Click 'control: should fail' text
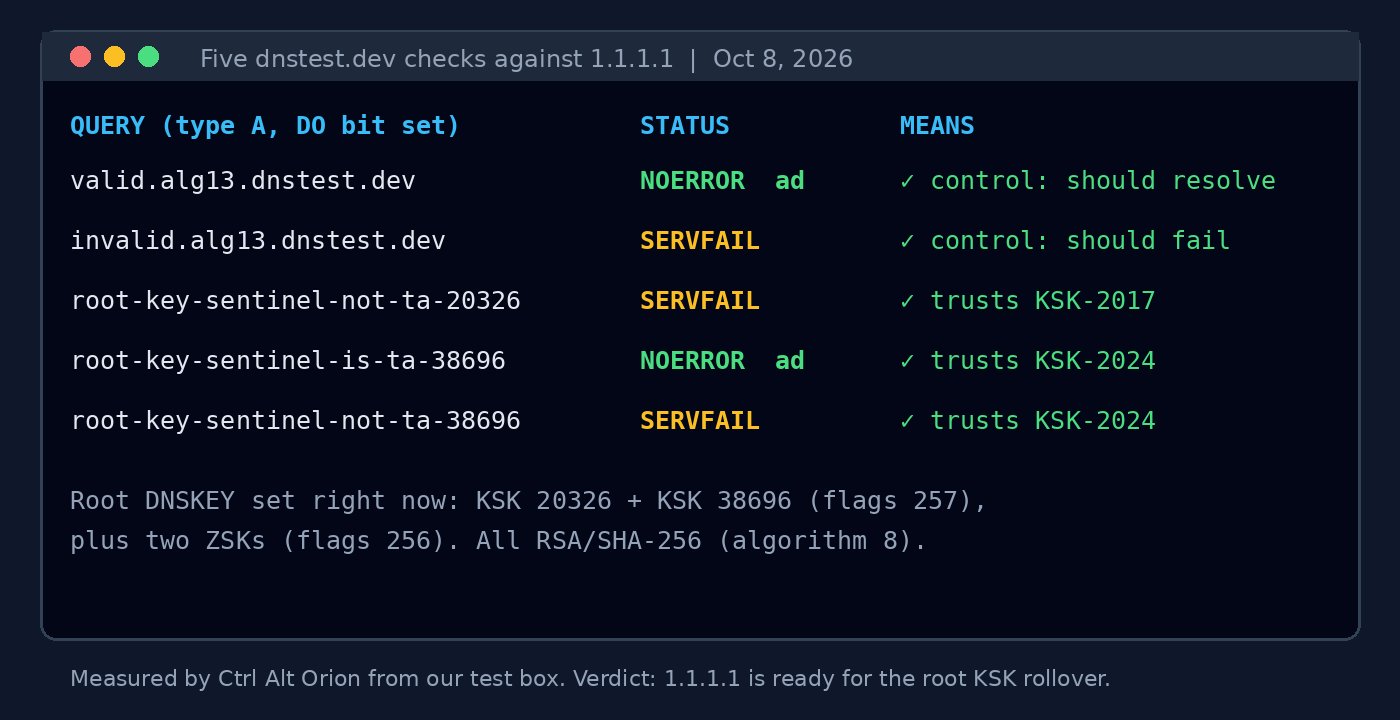This screenshot has width=1400, height=720. tap(1080, 241)
